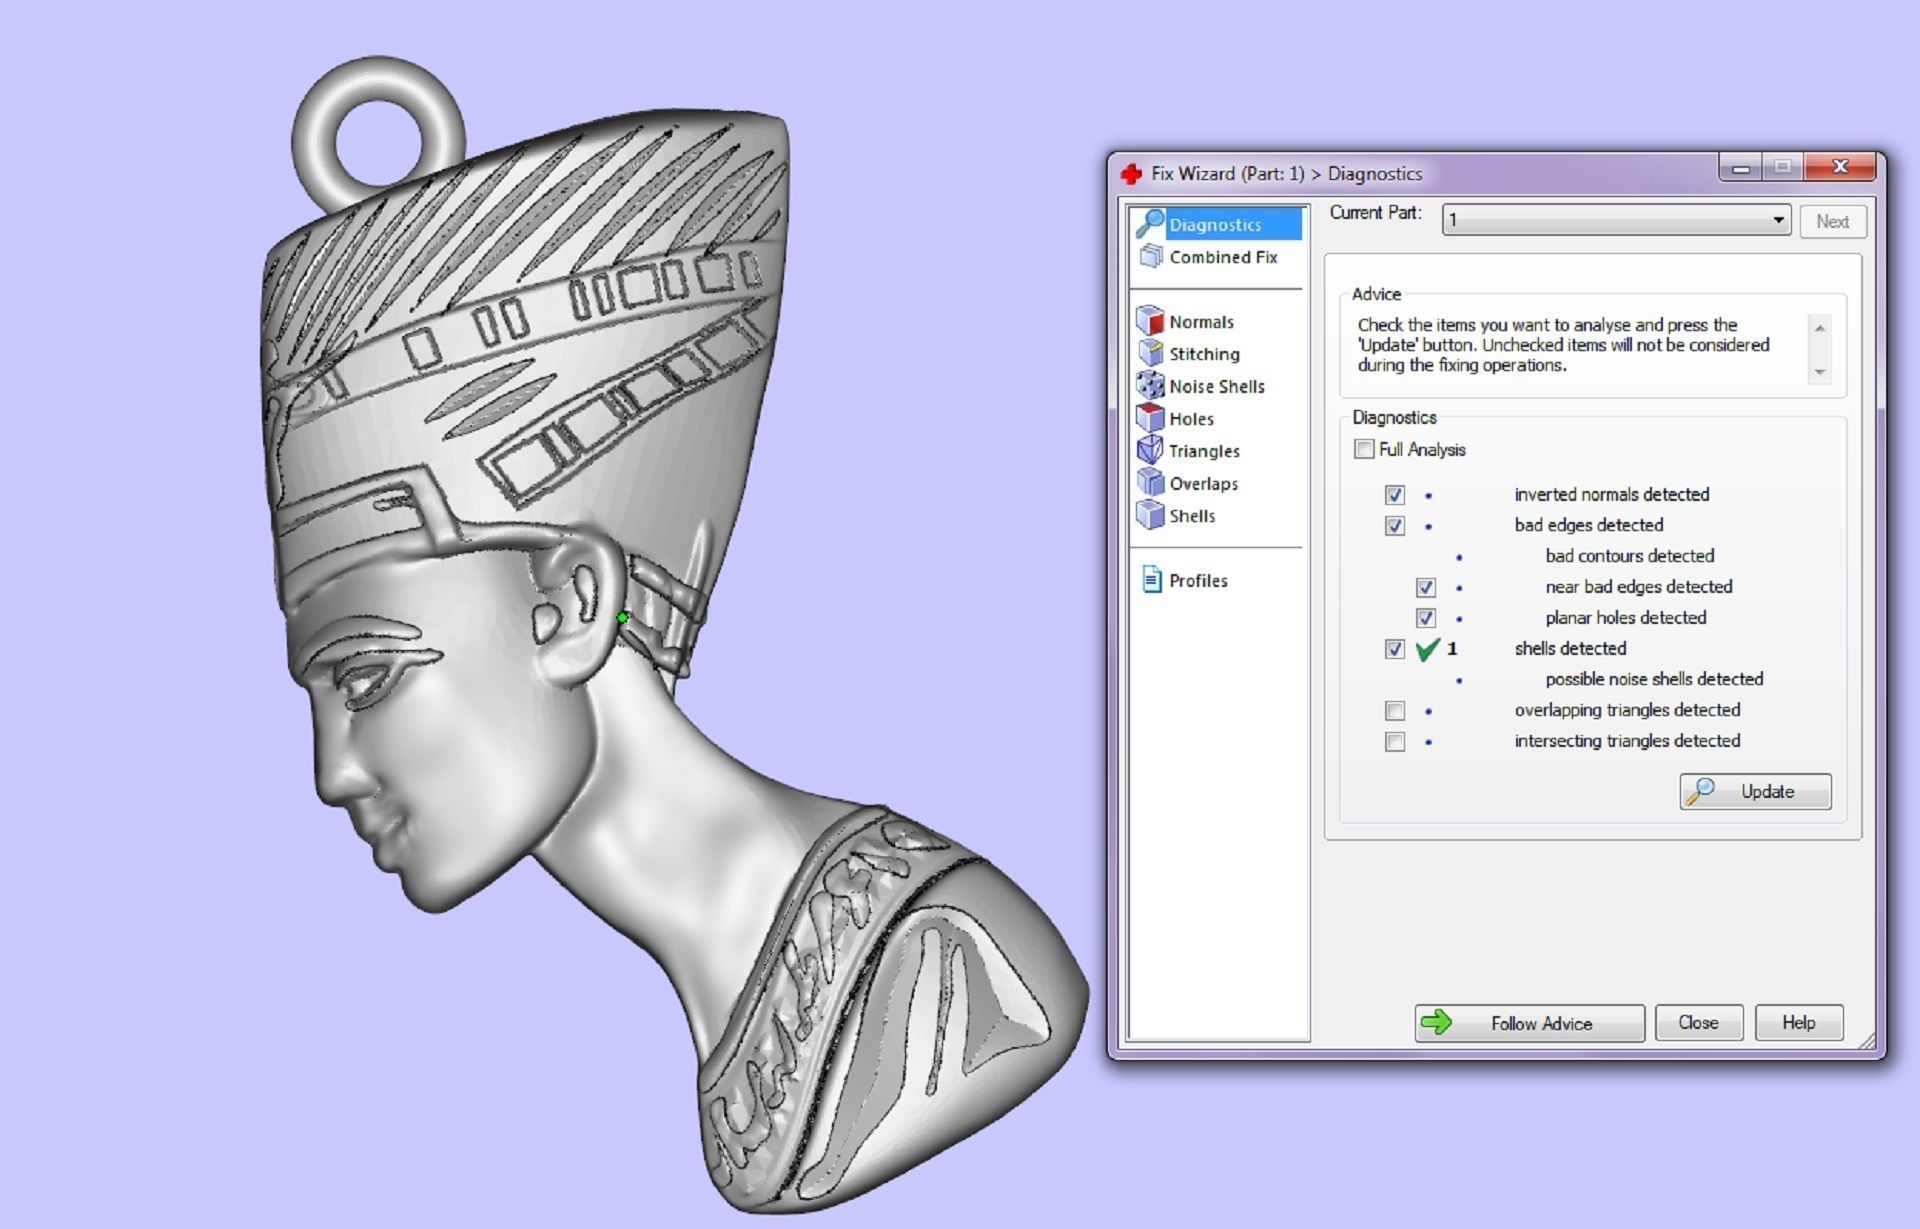Open the Triangles page label
The width and height of the screenshot is (1920, 1229).
pos(1204,451)
